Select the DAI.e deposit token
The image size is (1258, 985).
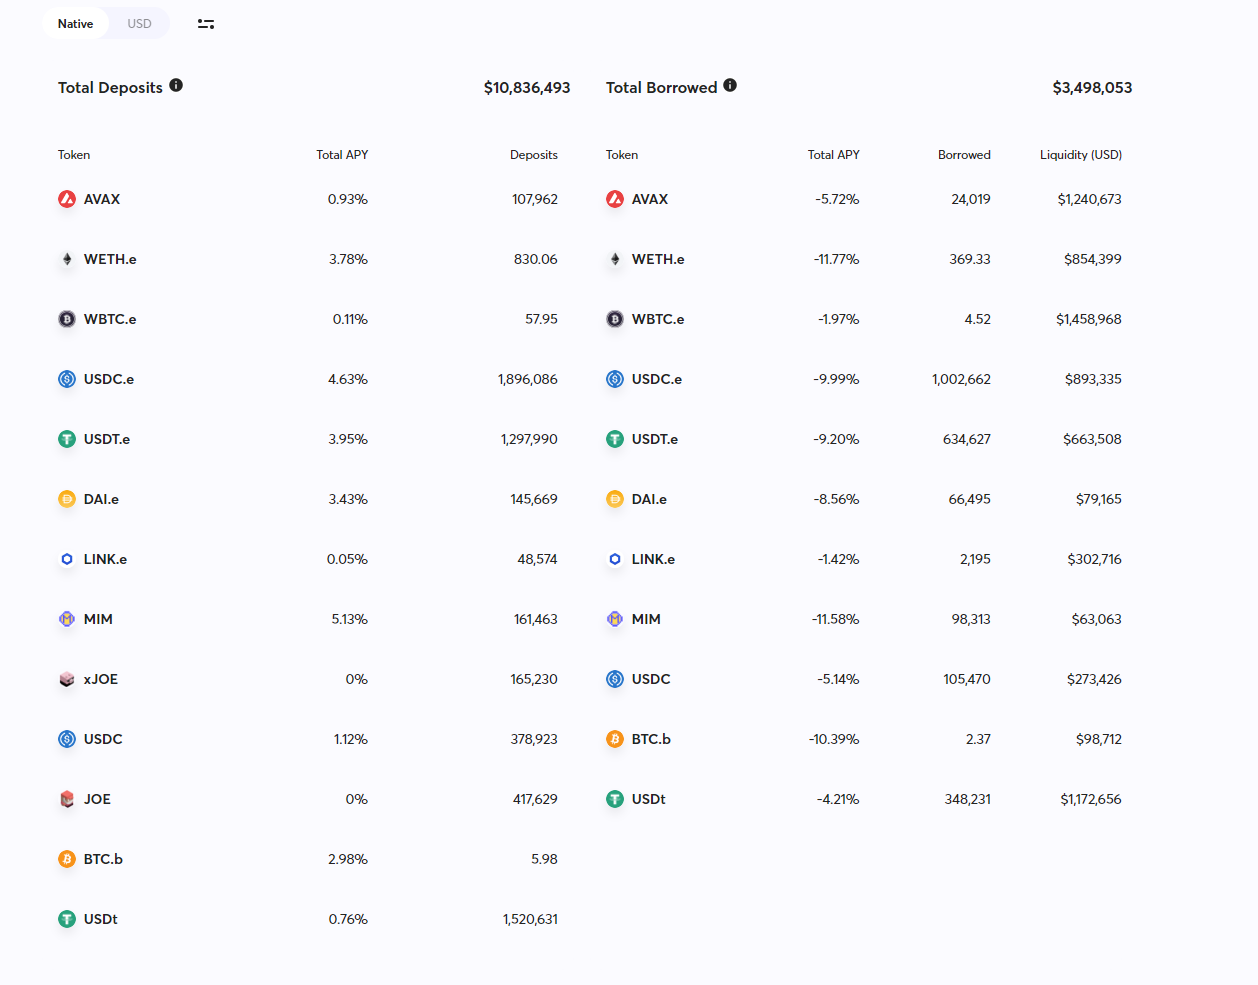[x=101, y=499]
